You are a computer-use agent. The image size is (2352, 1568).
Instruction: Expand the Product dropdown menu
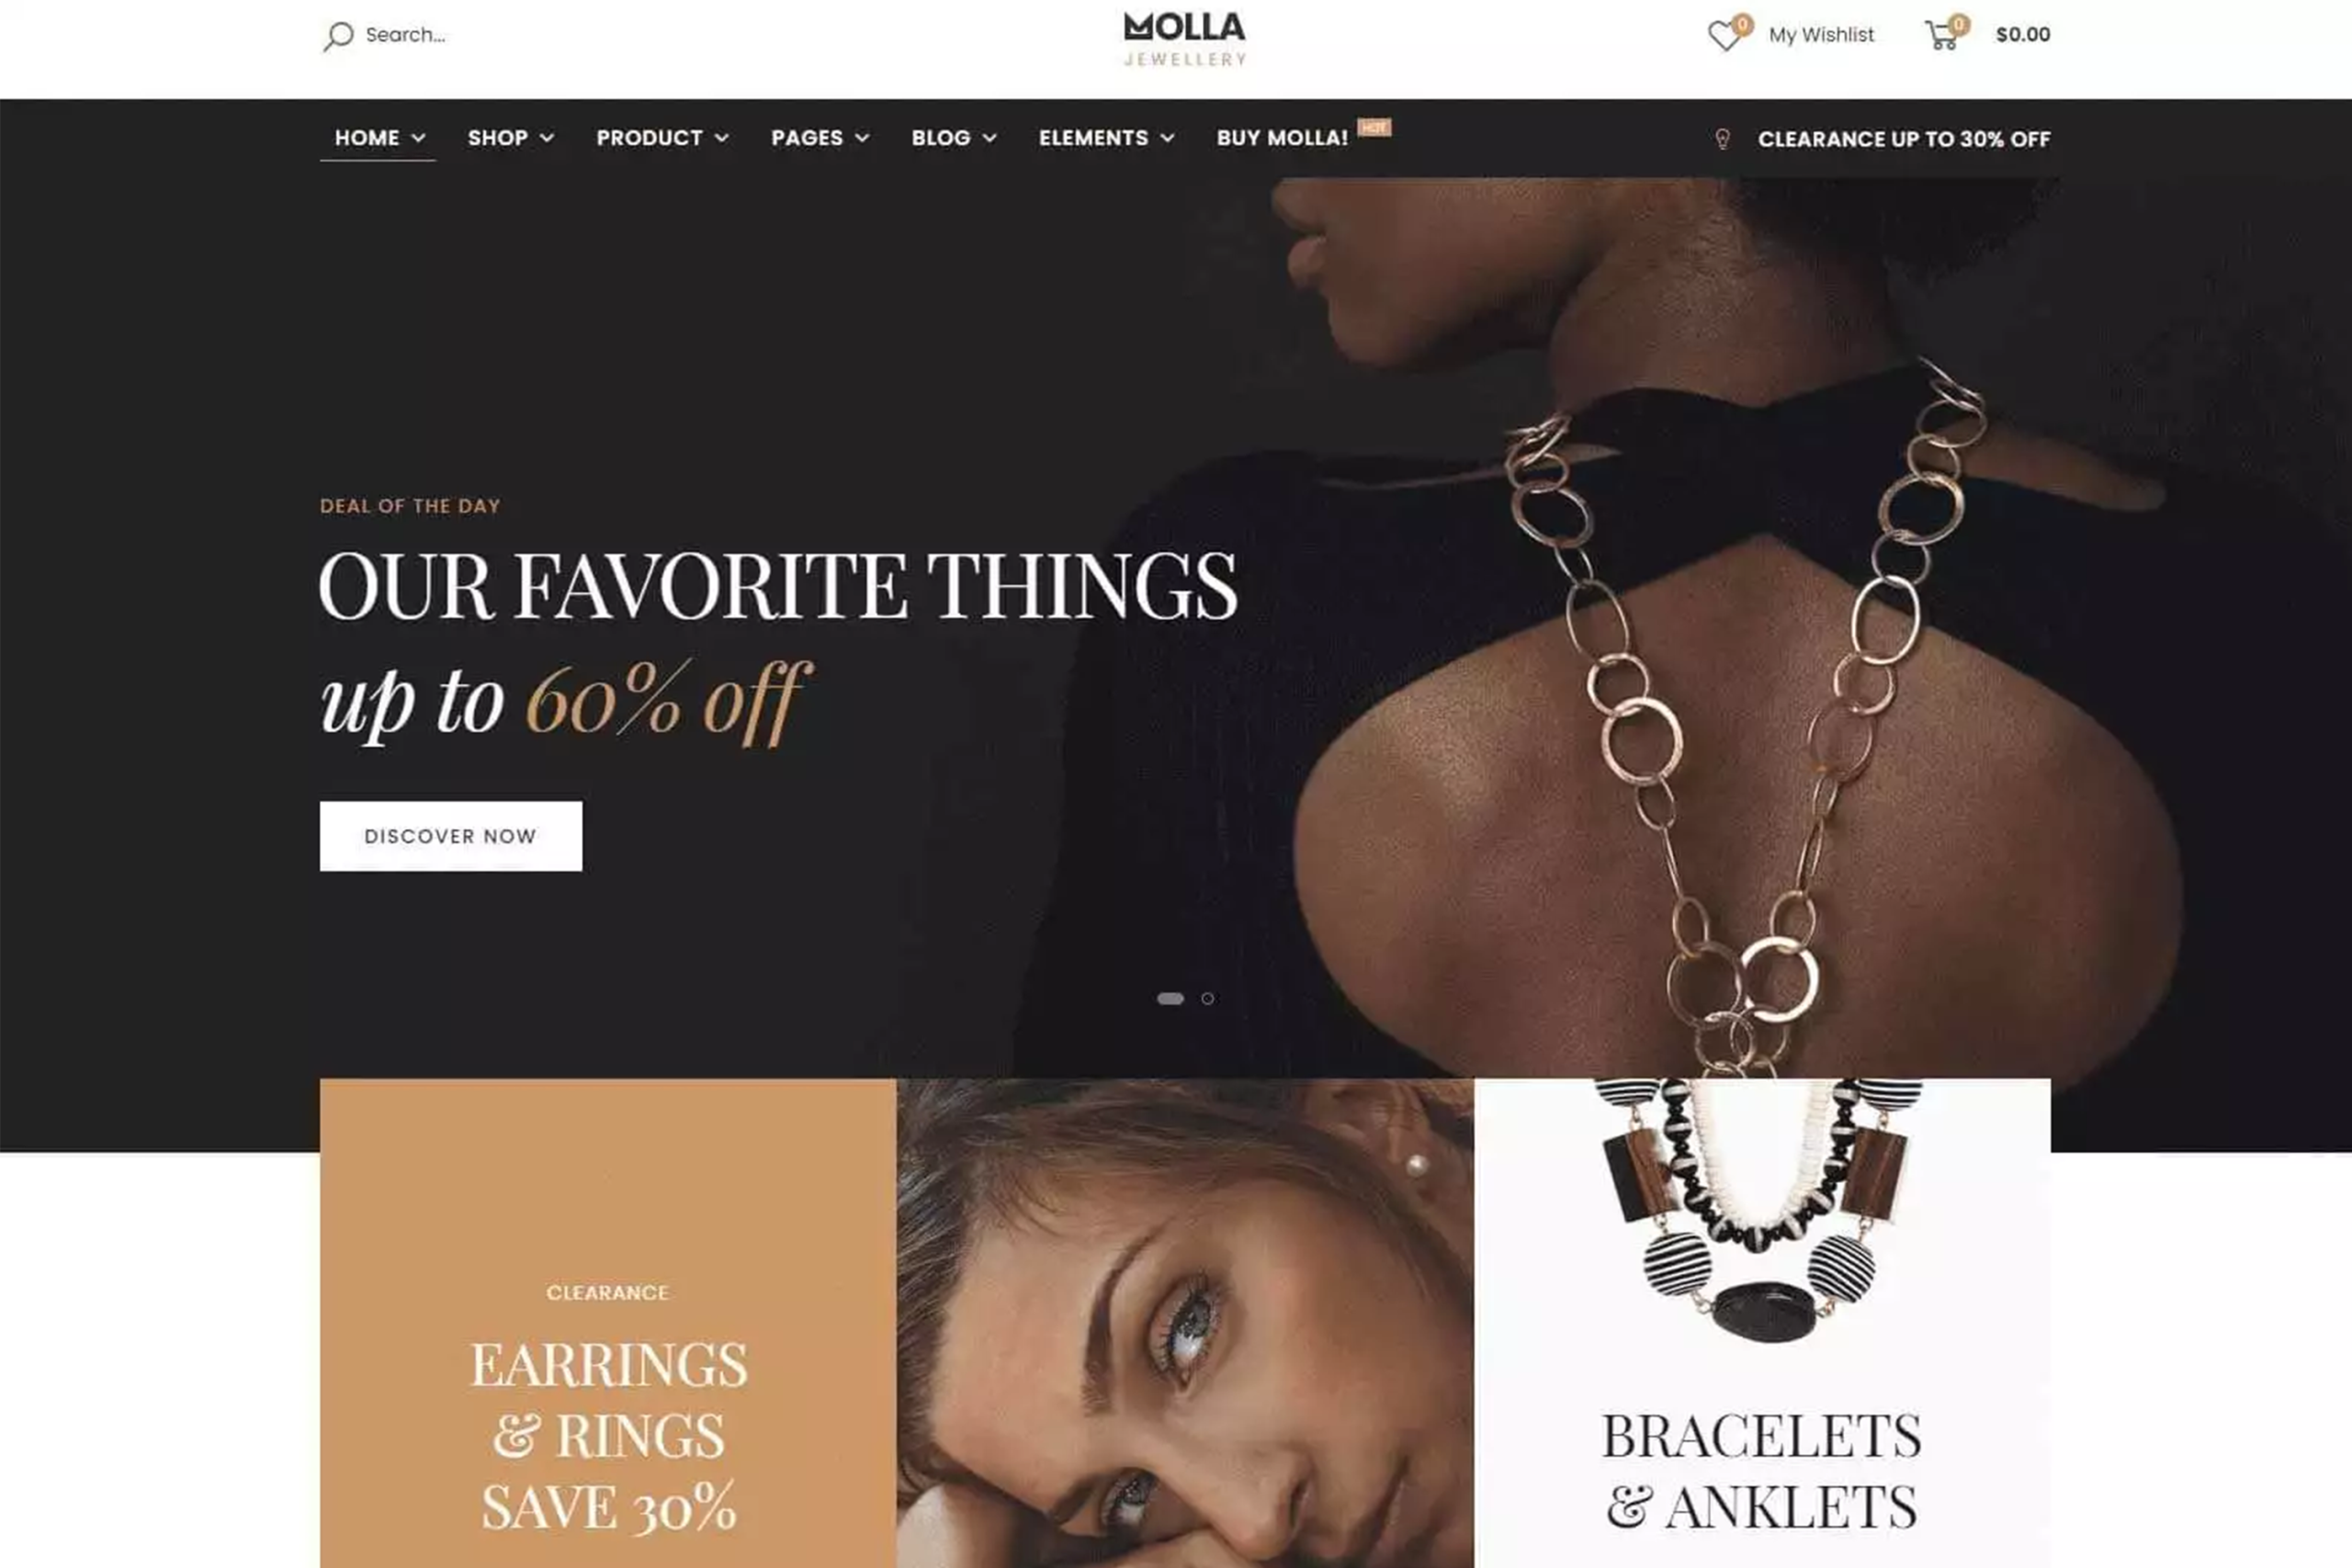pos(662,138)
